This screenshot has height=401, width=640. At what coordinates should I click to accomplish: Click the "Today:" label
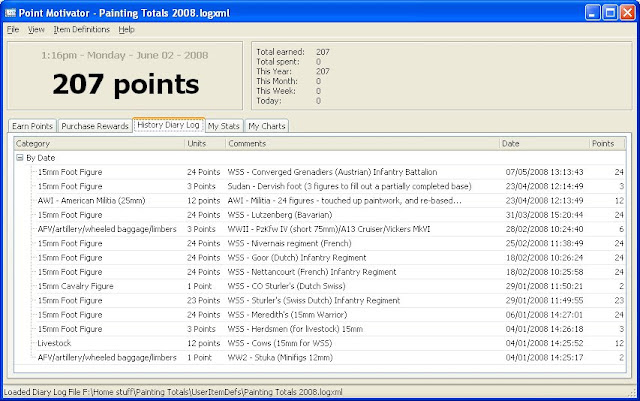[269, 100]
